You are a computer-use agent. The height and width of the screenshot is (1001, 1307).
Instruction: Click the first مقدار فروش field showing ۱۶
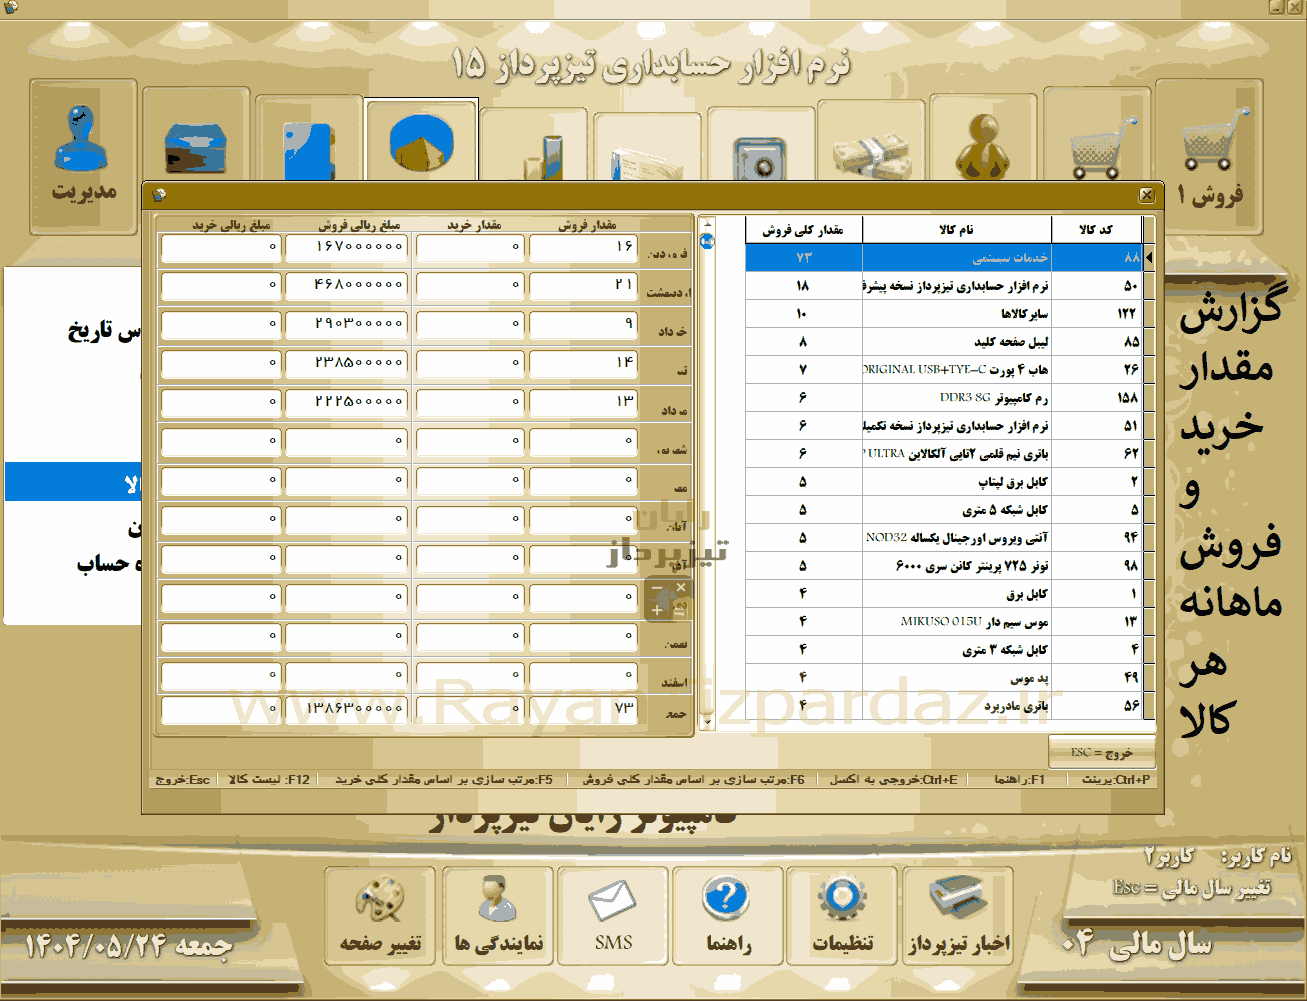[x=583, y=246]
